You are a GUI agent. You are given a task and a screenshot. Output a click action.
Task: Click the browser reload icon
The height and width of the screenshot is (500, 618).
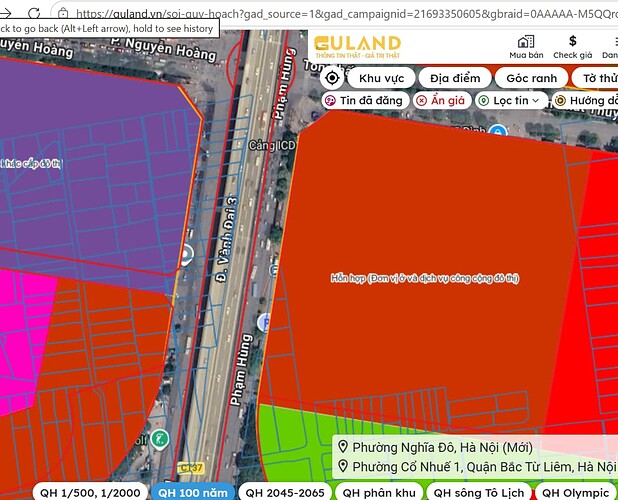coord(34,14)
